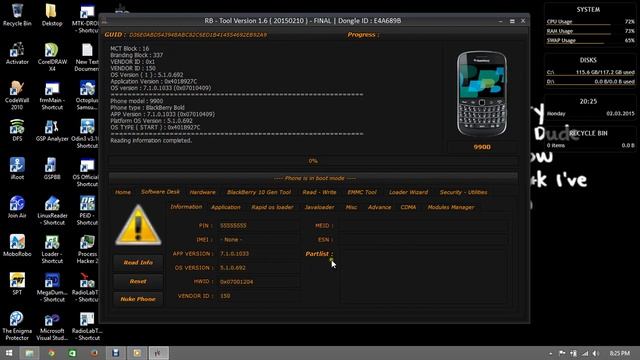Click the VENDOR ID field
The width and height of the screenshot is (640, 360).
click(258, 296)
